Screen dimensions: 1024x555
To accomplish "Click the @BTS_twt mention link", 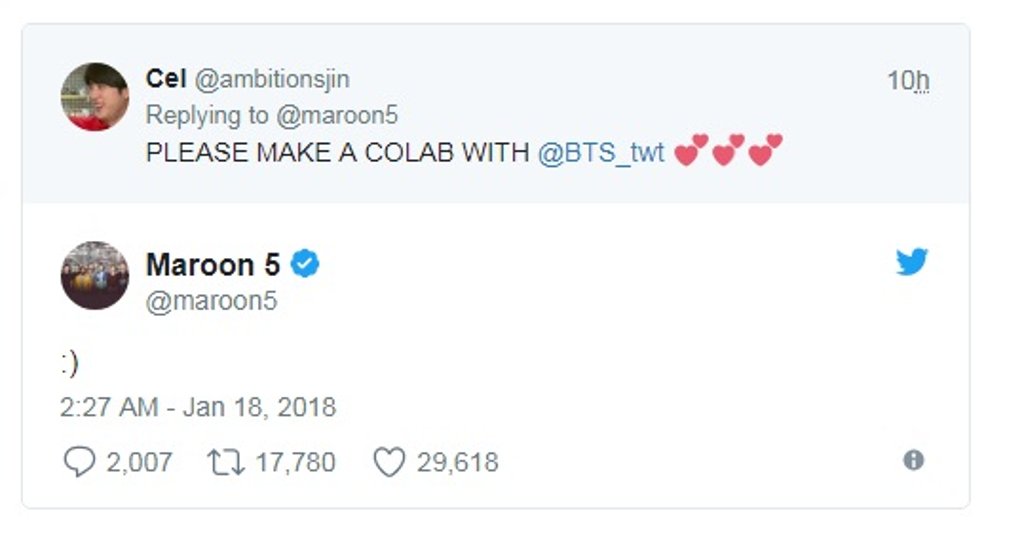I will pyautogui.click(x=601, y=154).
